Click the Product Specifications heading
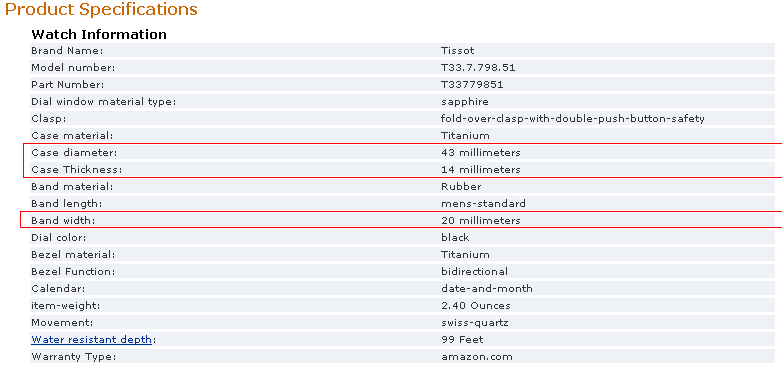Viewport: 782px width, 369px height. (101, 9)
